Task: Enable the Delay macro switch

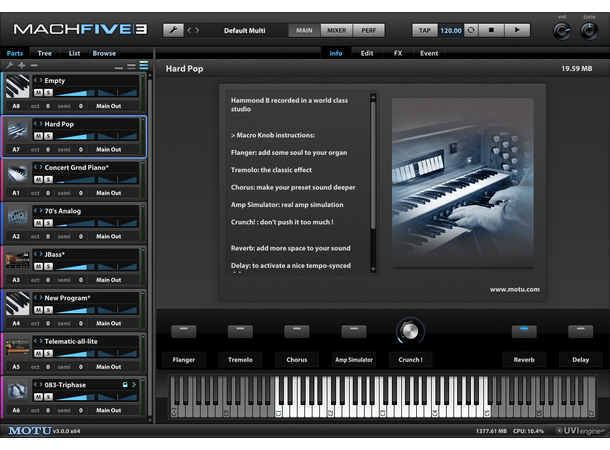Action: pyautogui.click(x=580, y=331)
